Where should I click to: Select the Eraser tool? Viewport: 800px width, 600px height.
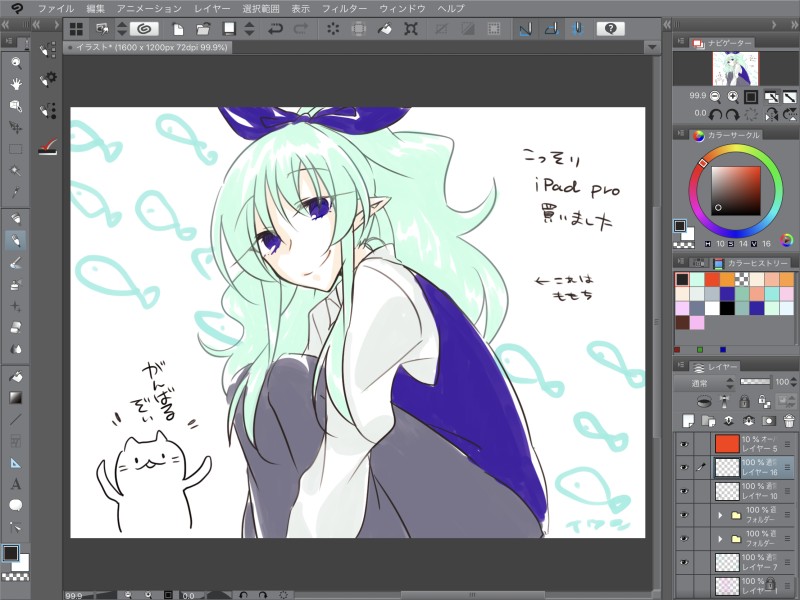coord(16,328)
